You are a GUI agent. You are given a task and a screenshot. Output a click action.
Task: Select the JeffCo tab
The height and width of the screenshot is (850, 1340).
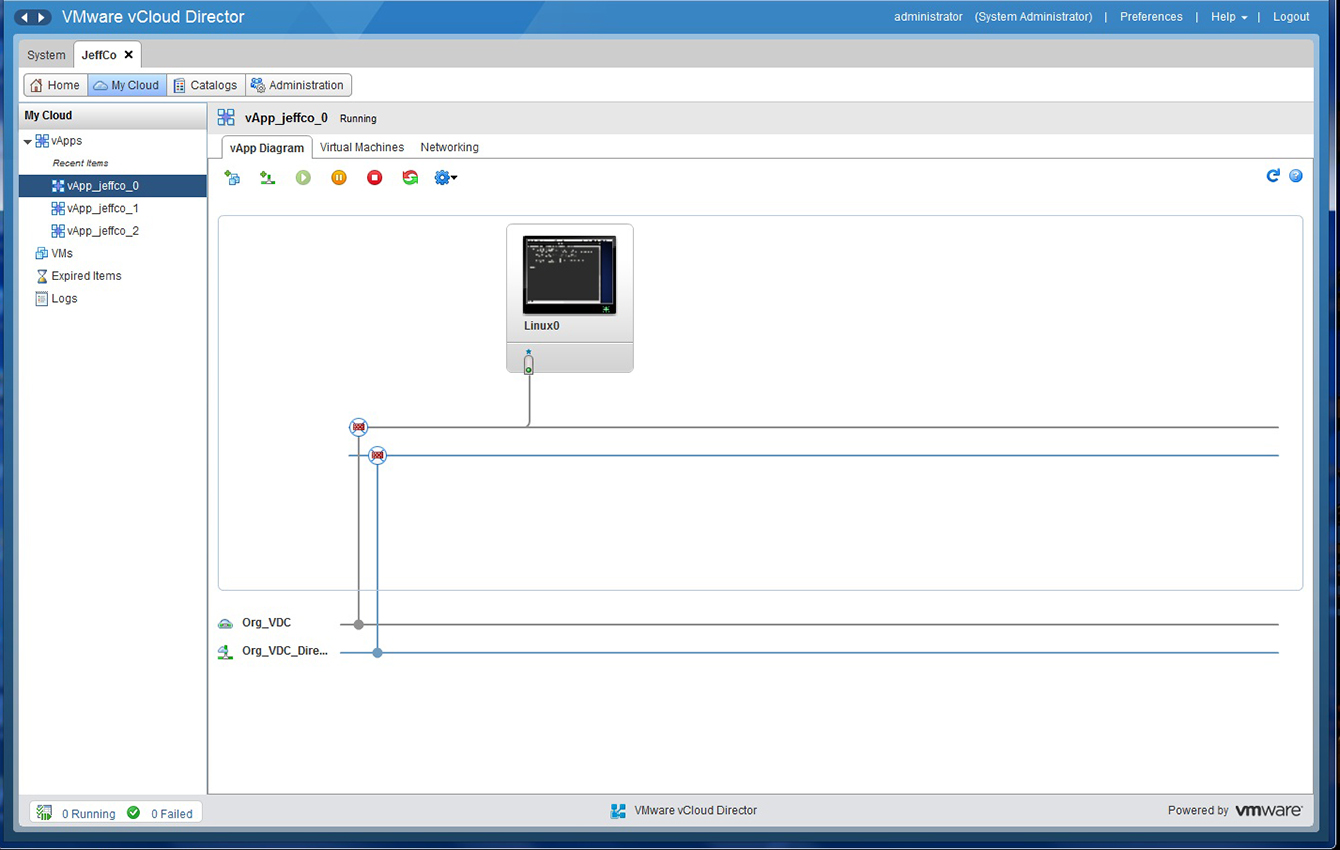pyautogui.click(x=99, y=55)
